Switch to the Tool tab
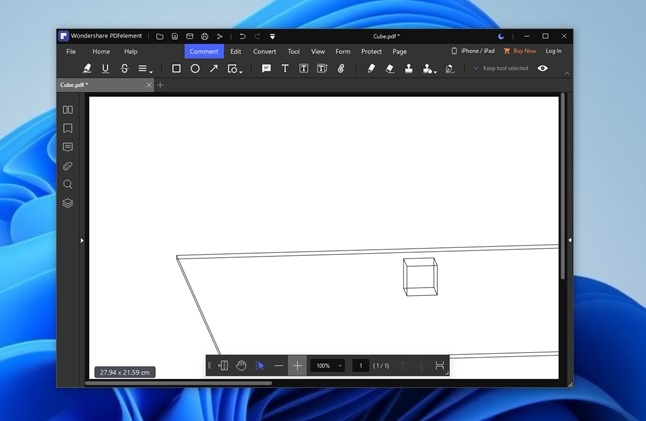Image resolution: width=646 pixels, height=421 pixels. 294,51
